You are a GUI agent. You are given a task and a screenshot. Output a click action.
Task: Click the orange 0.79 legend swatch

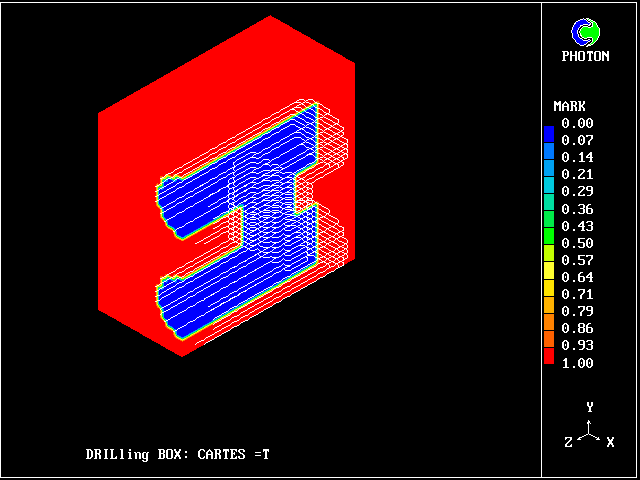[x=548, y=311]
